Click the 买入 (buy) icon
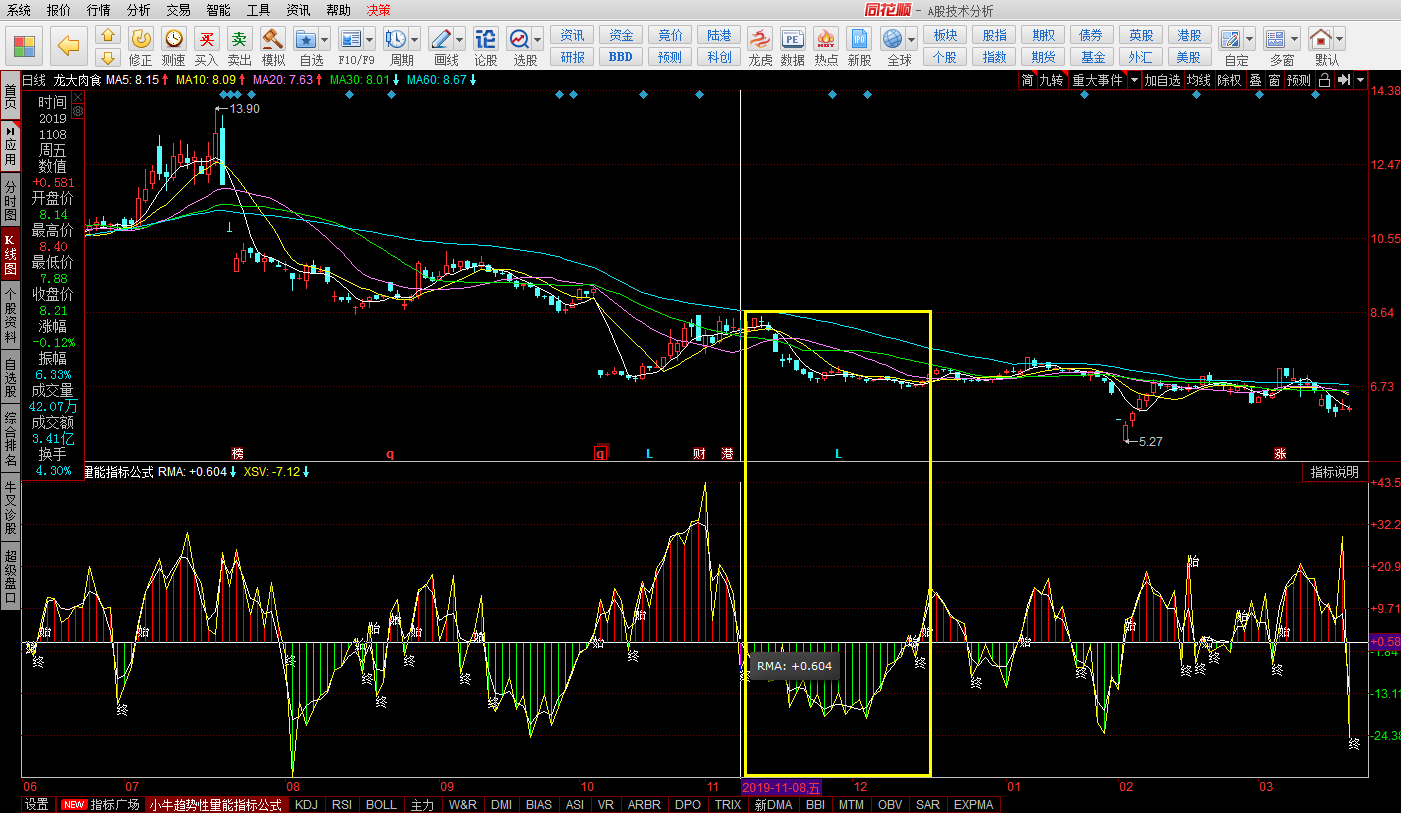This screenshot has width=1401, height=813. click(206, 39)
